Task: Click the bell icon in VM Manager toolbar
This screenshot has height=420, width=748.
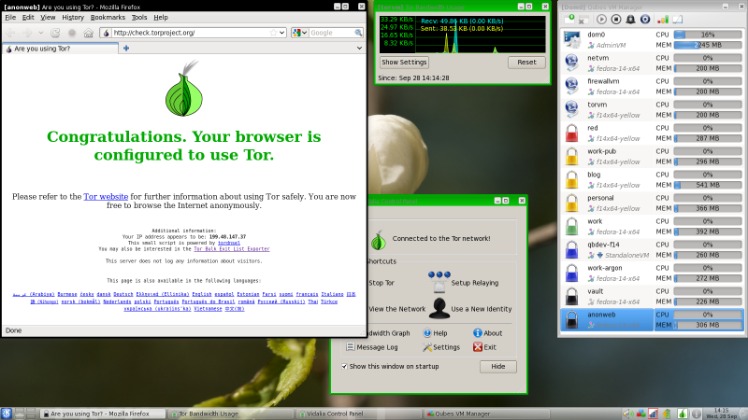Action: point(630,19)
